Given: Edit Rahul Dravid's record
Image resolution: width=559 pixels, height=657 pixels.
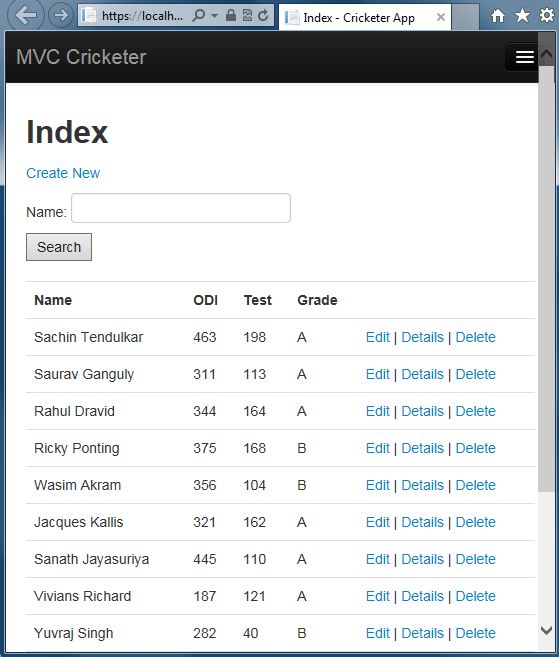Looking at the screenshot, I should pyautogui.click(x=378, y=411).
